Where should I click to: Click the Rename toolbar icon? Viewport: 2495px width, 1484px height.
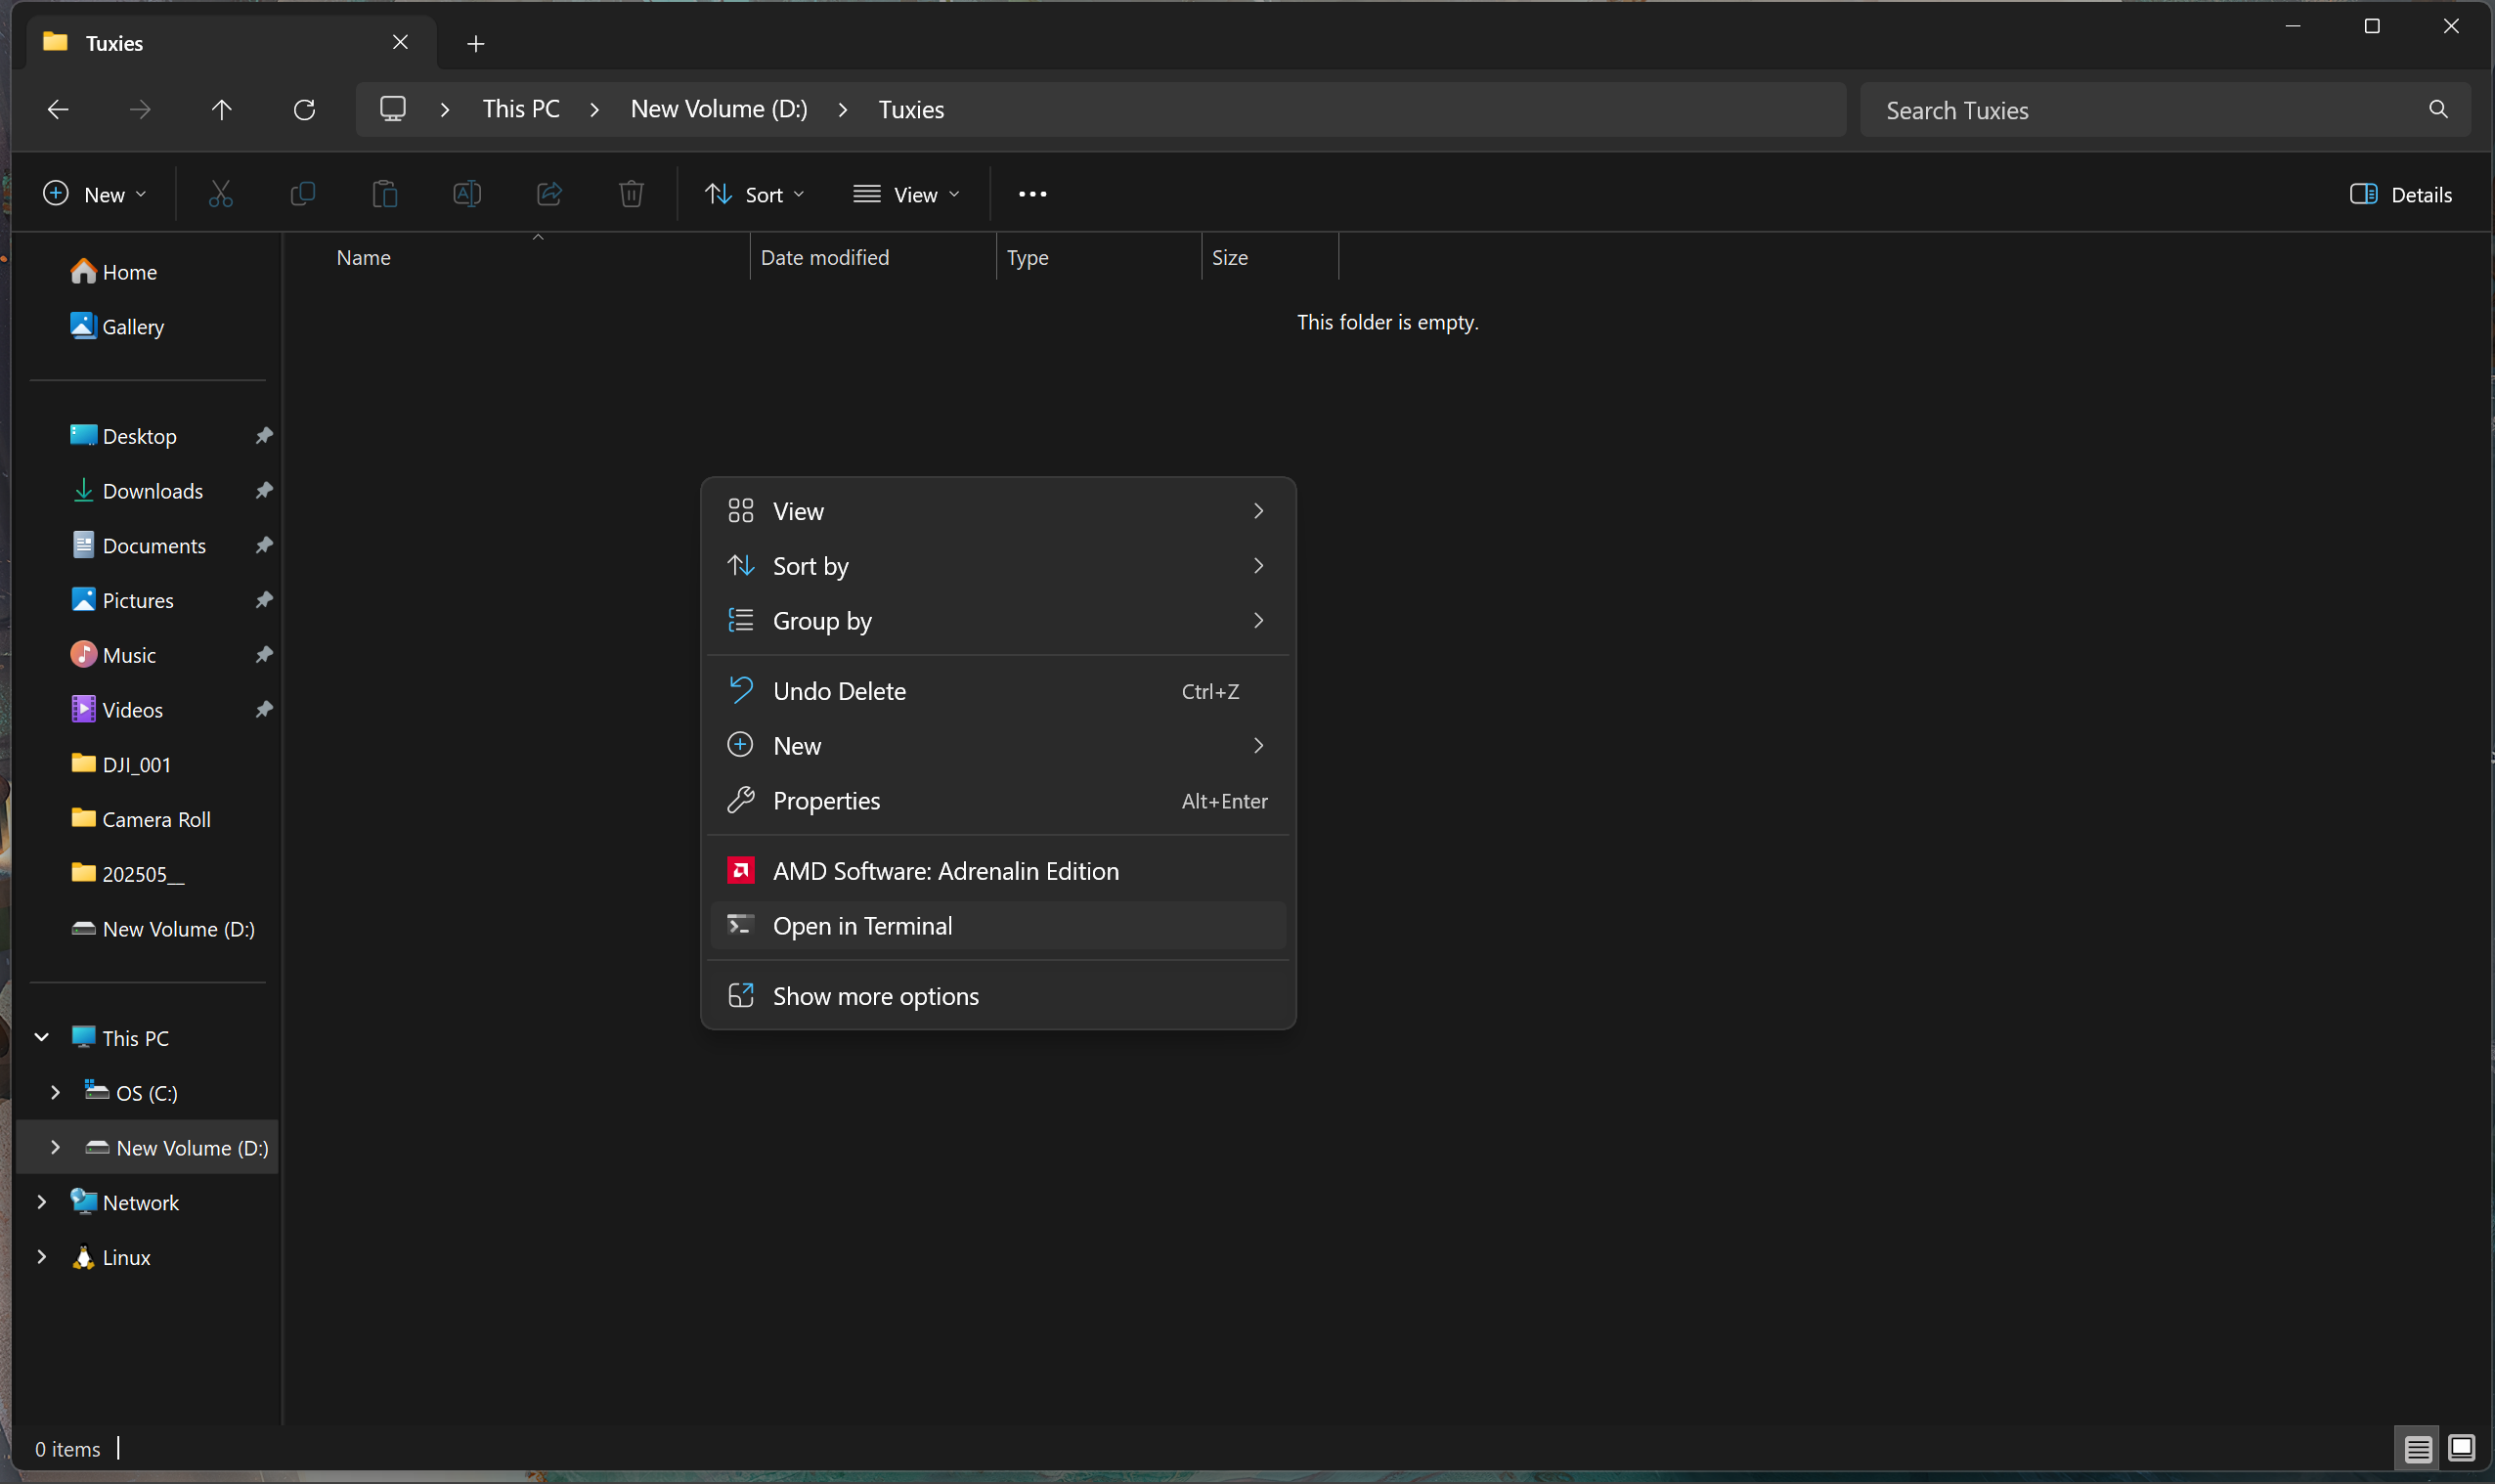(x=467, y=194)
